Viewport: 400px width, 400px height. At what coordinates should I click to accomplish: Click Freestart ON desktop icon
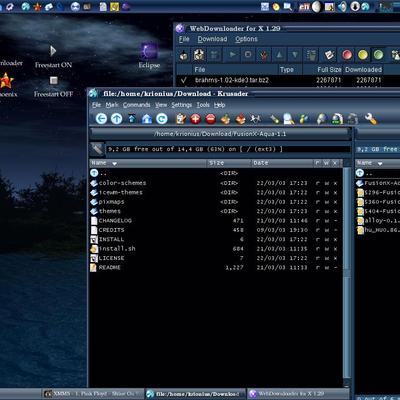[x=53, y=57]
